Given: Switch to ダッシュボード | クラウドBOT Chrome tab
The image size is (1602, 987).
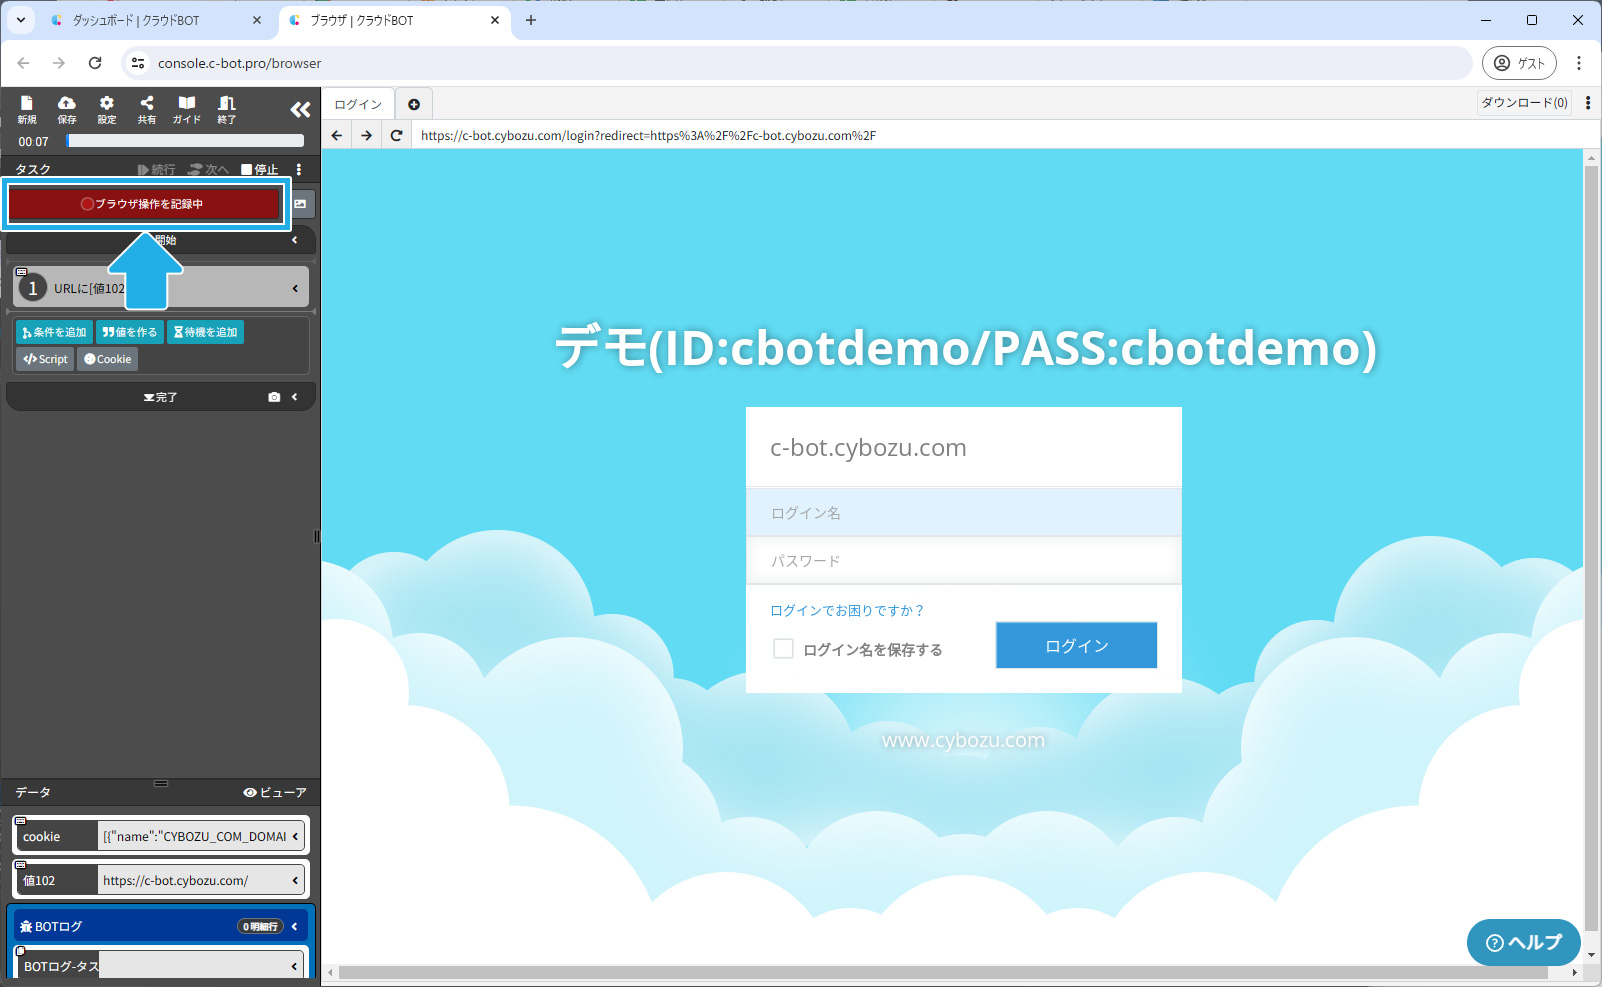Looking at the screenshot, I should 157,20.
